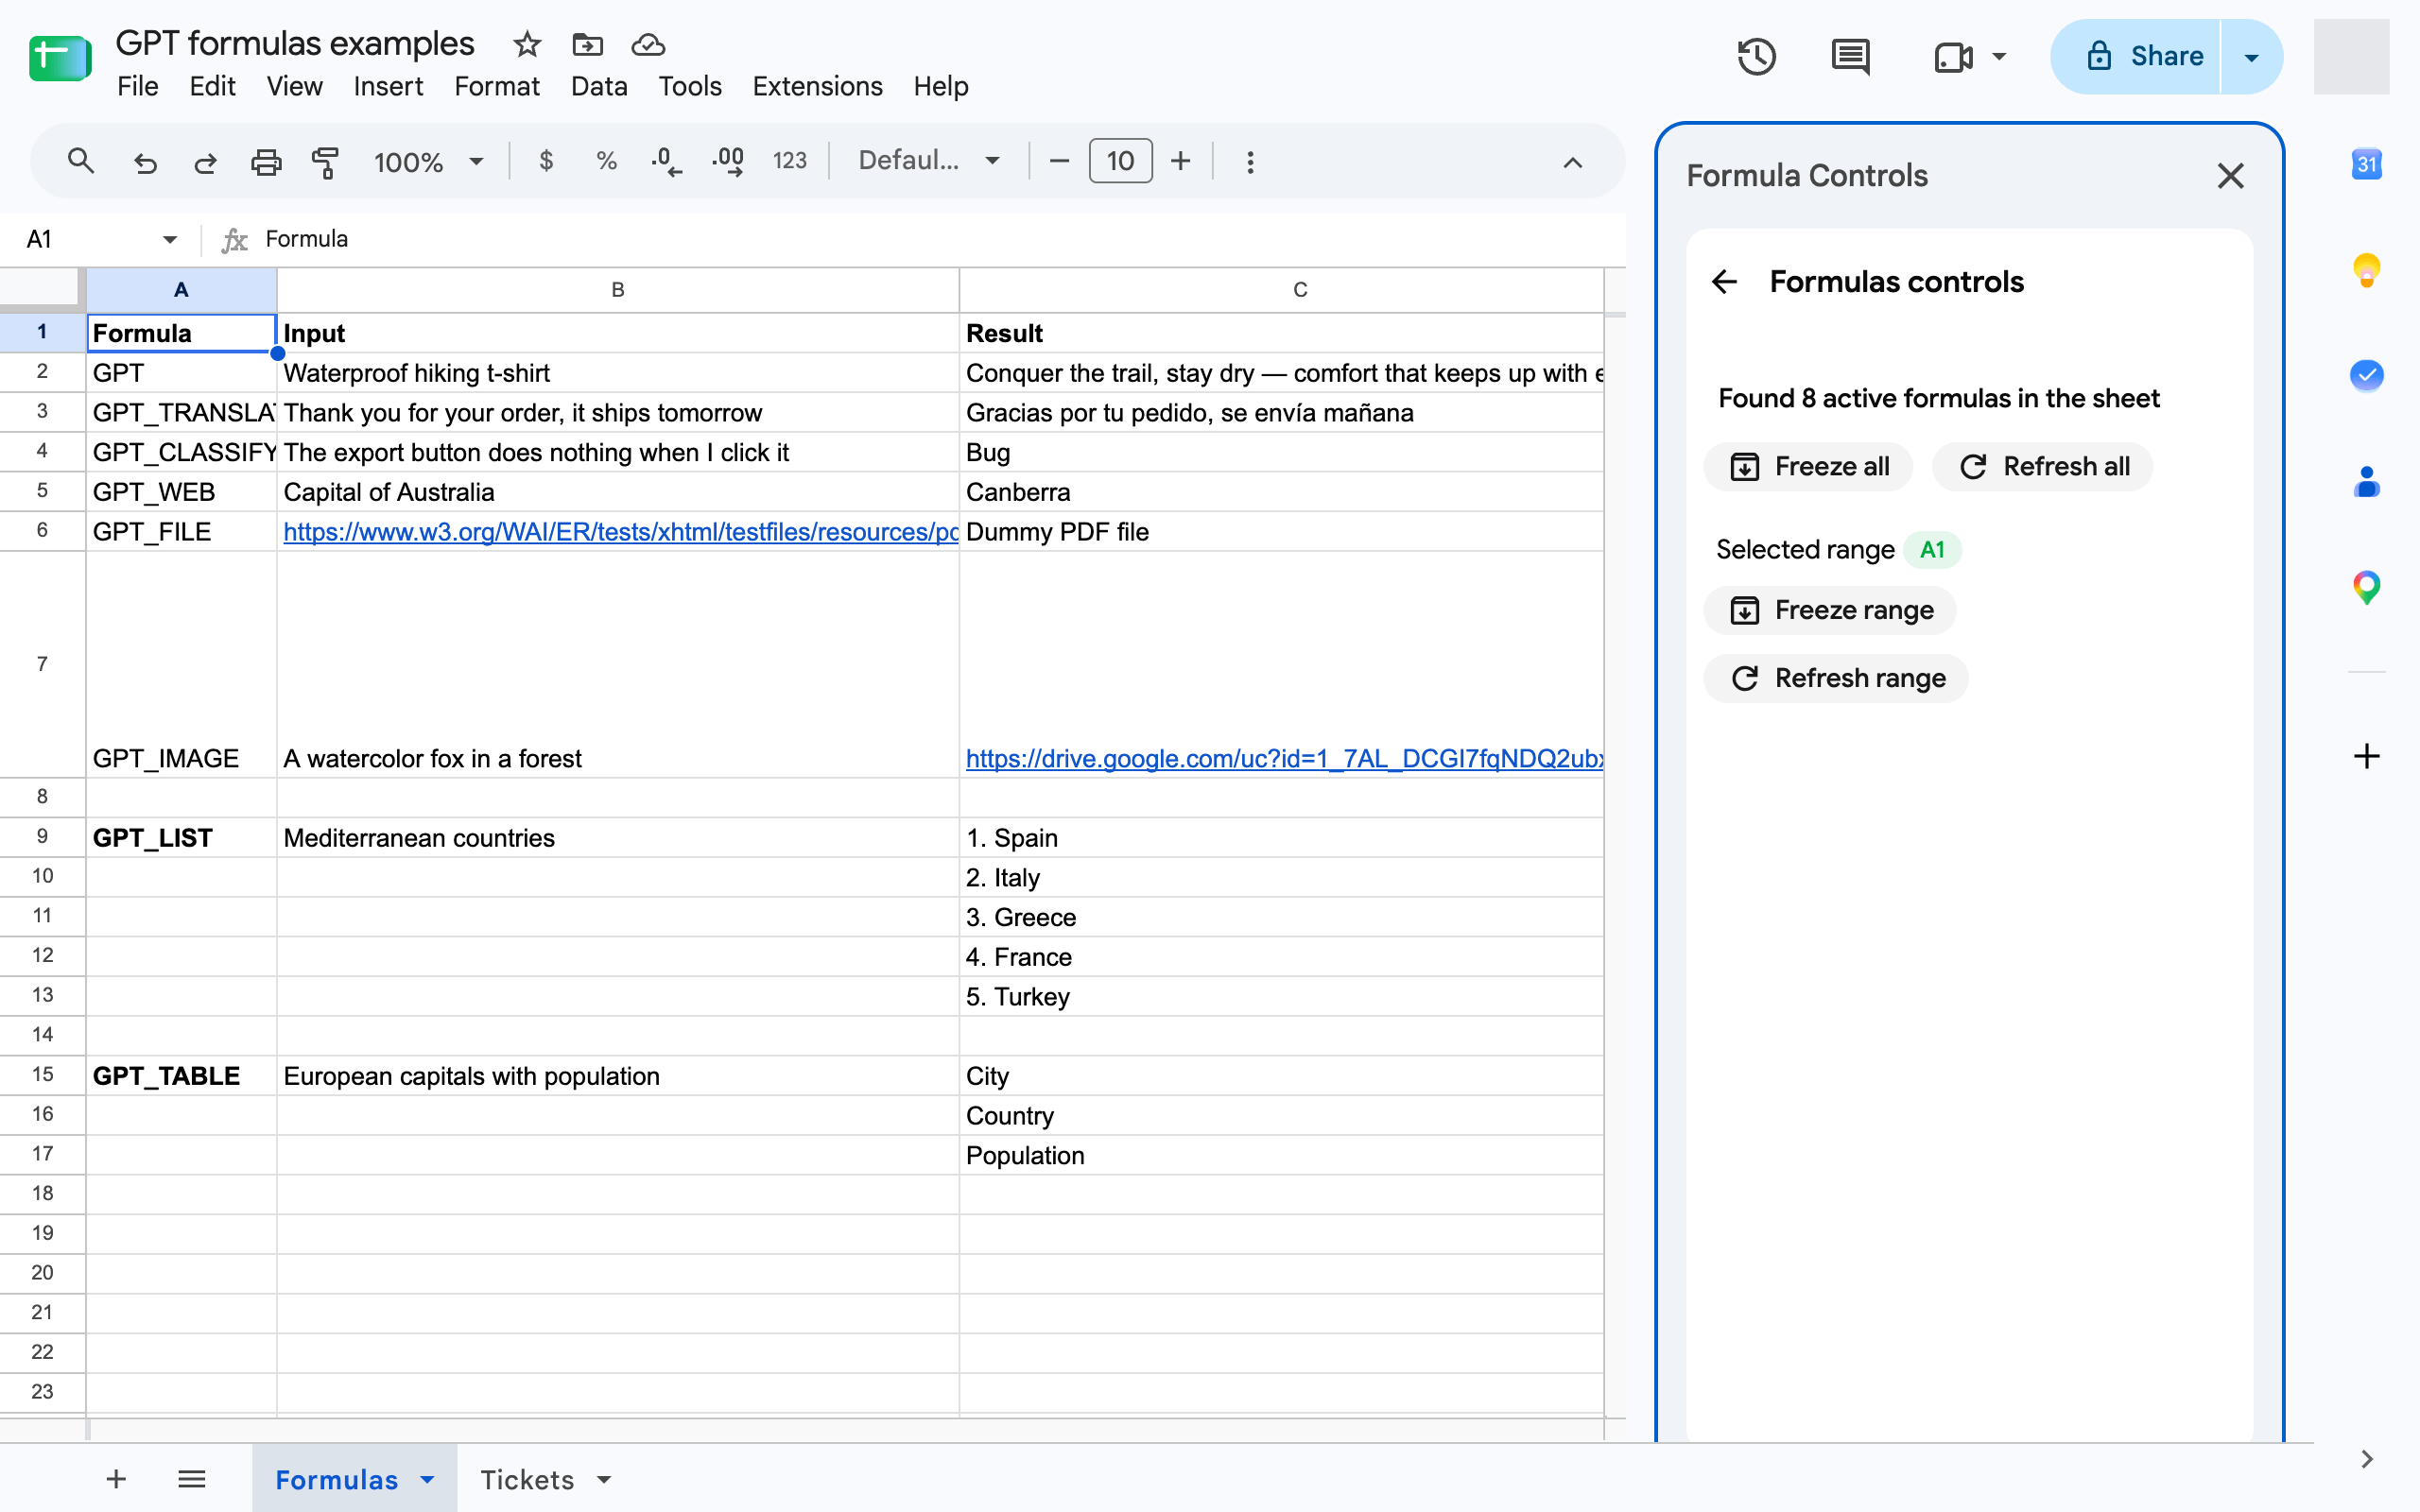Open the Data menu

pyautogui.click(x=599, y=86)
